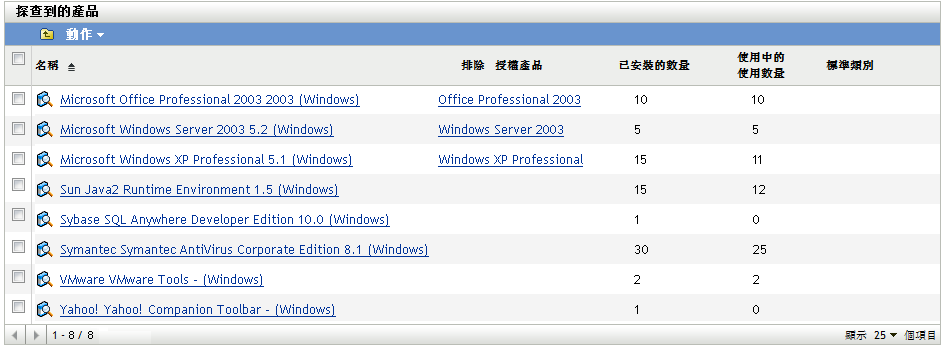Open Sun Java2 Runtime Environment 1.5 link
Viewport: 946px width, 360px height.
(199, 190)
